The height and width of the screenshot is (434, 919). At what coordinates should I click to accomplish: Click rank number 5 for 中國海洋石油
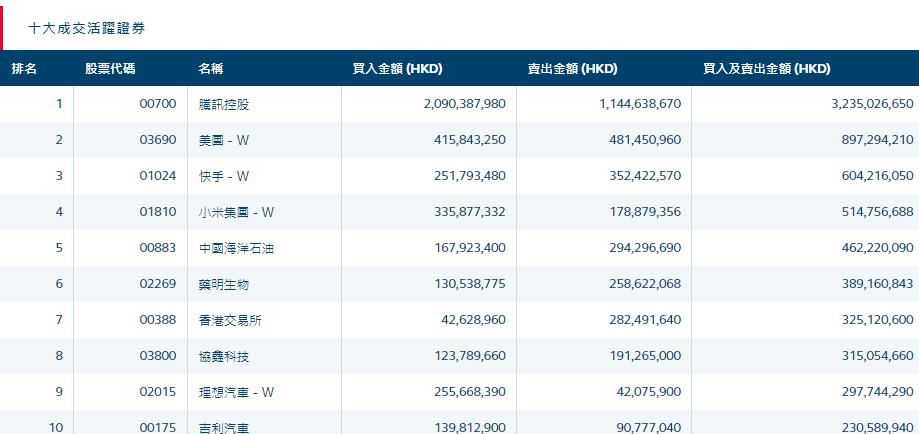click(x=59, y=248)
